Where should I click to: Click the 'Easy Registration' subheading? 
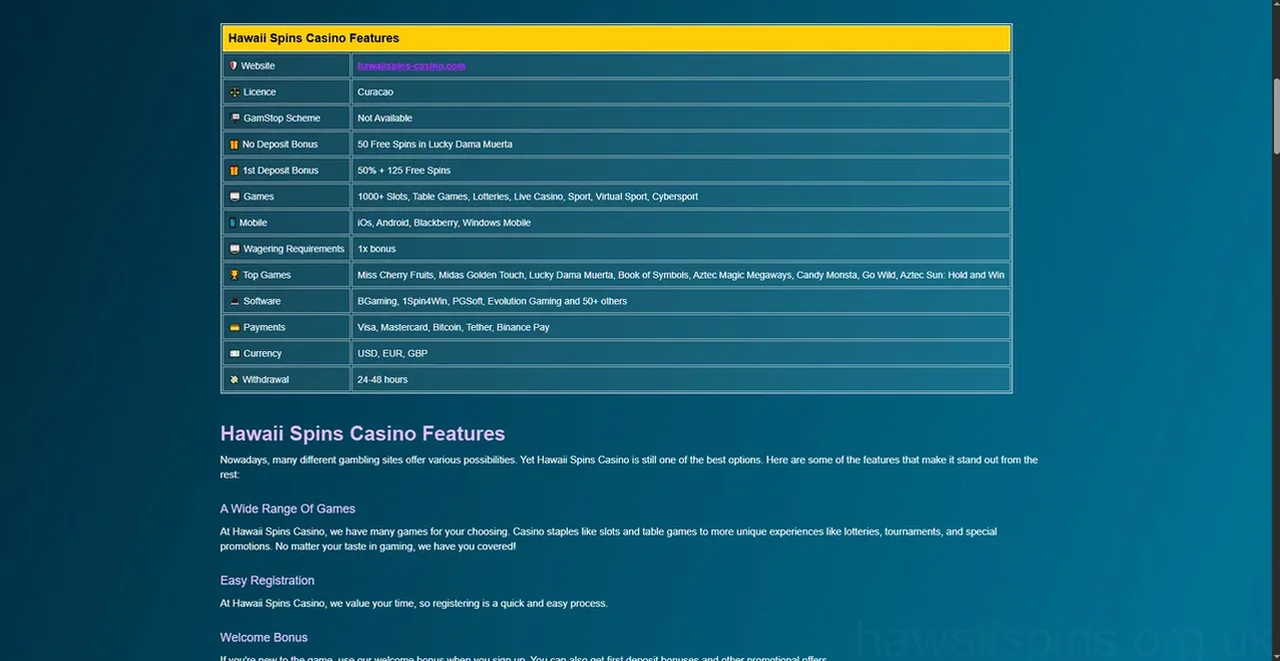(x=267, y=581)
